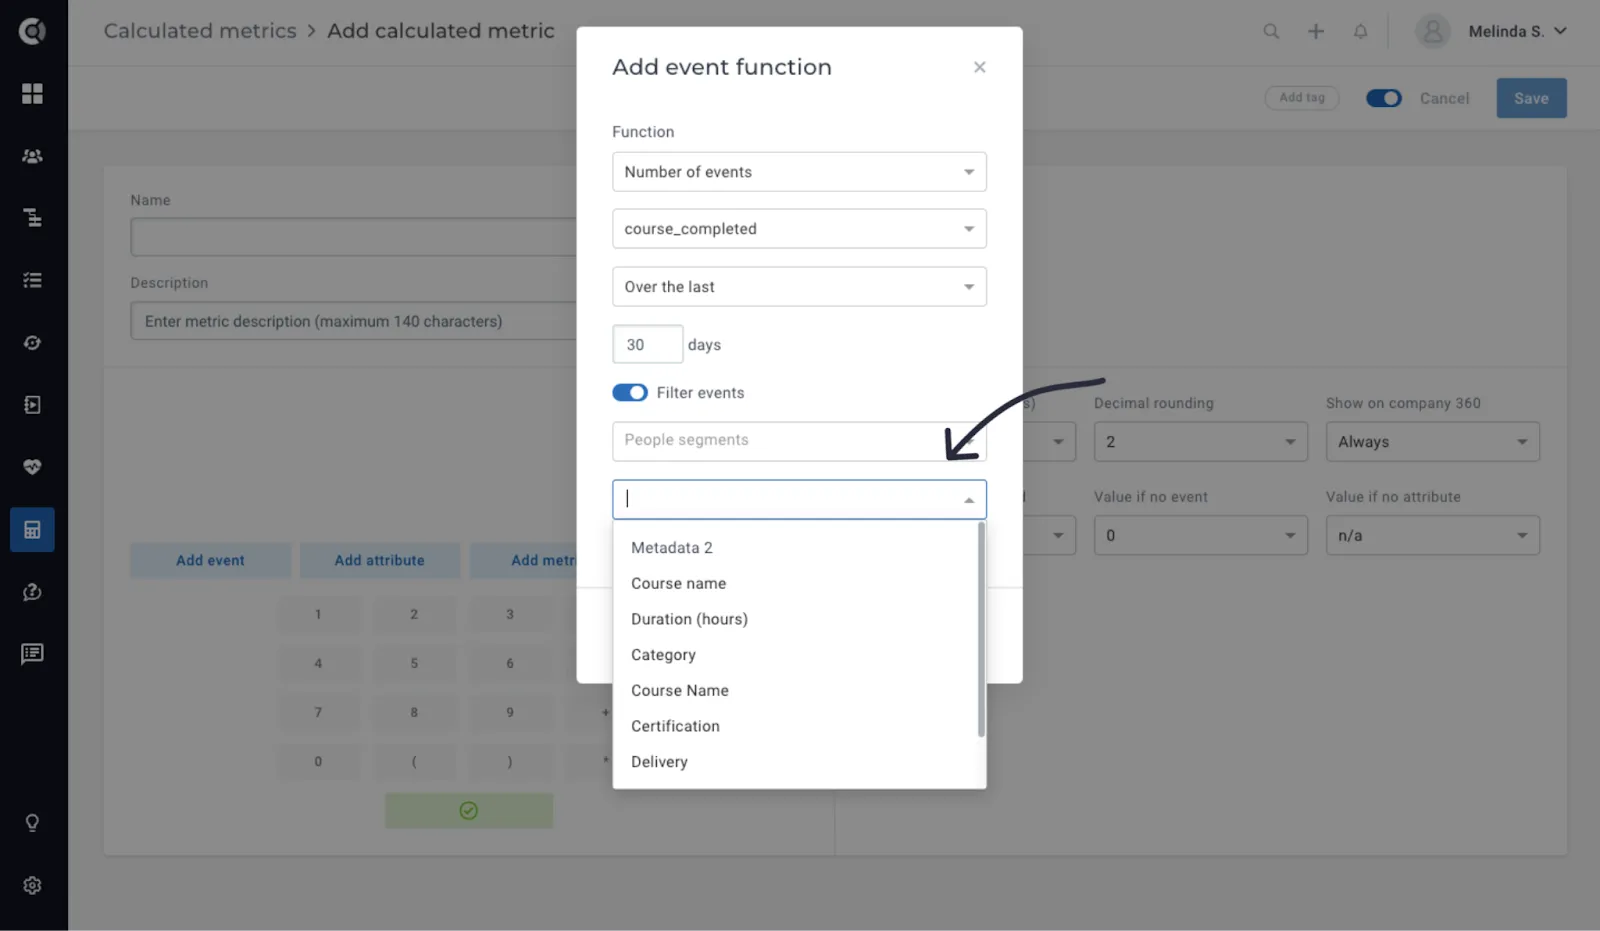The width and height of the screenshot is (1600, 931).
Task: Open the Decimal rounding dropdown
Action: click(1200, 442)
